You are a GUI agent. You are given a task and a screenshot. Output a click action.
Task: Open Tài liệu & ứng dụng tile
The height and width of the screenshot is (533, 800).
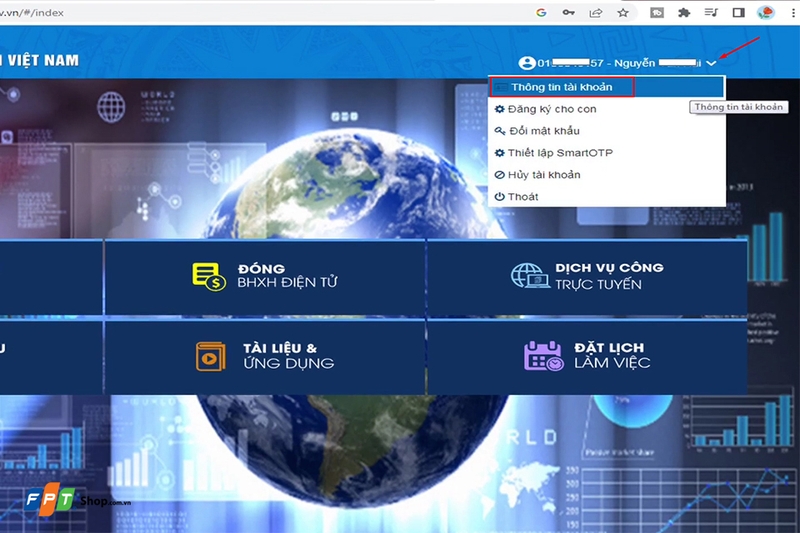tap(265, 357)
